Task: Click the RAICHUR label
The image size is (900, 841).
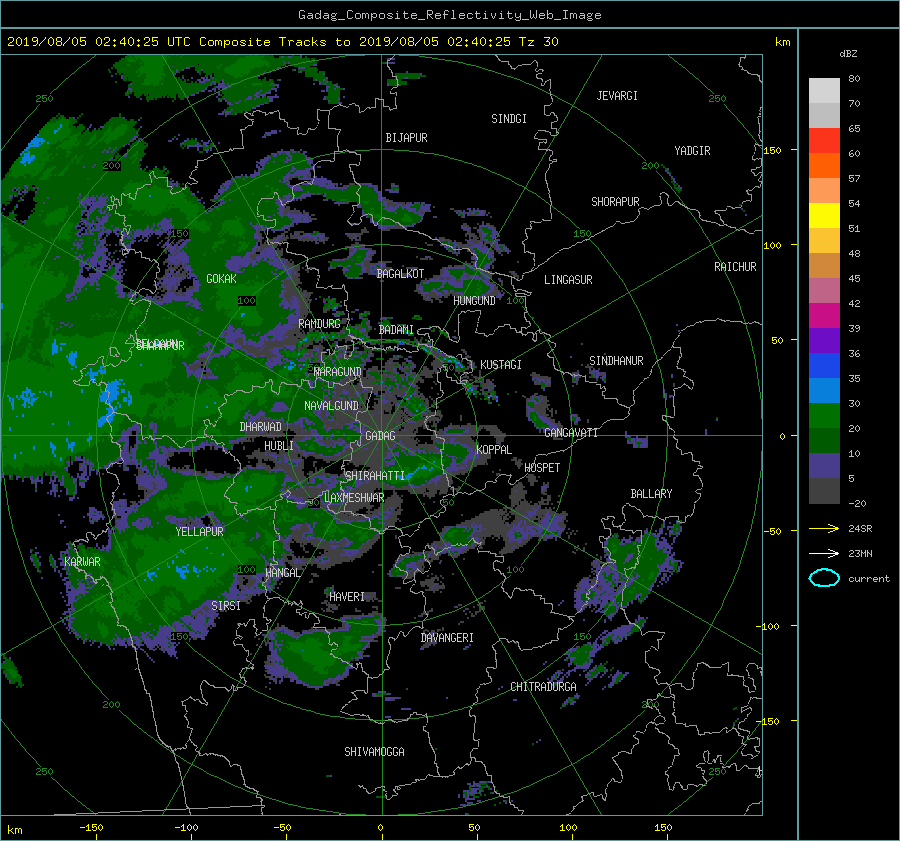Action: coord(735,267)
